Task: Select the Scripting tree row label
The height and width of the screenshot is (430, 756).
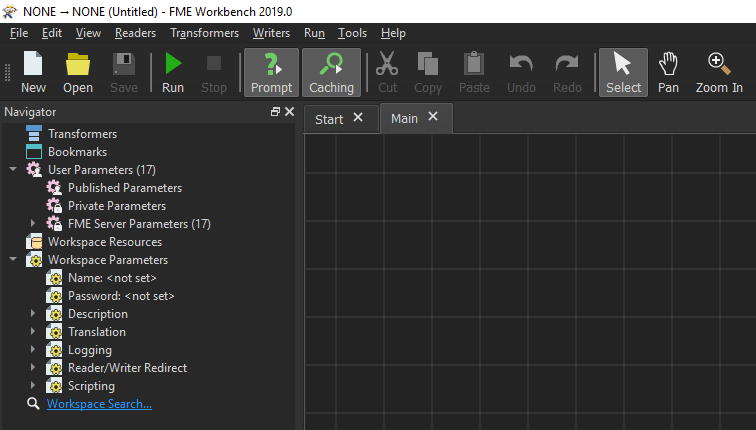Action: tap(91, 386)
